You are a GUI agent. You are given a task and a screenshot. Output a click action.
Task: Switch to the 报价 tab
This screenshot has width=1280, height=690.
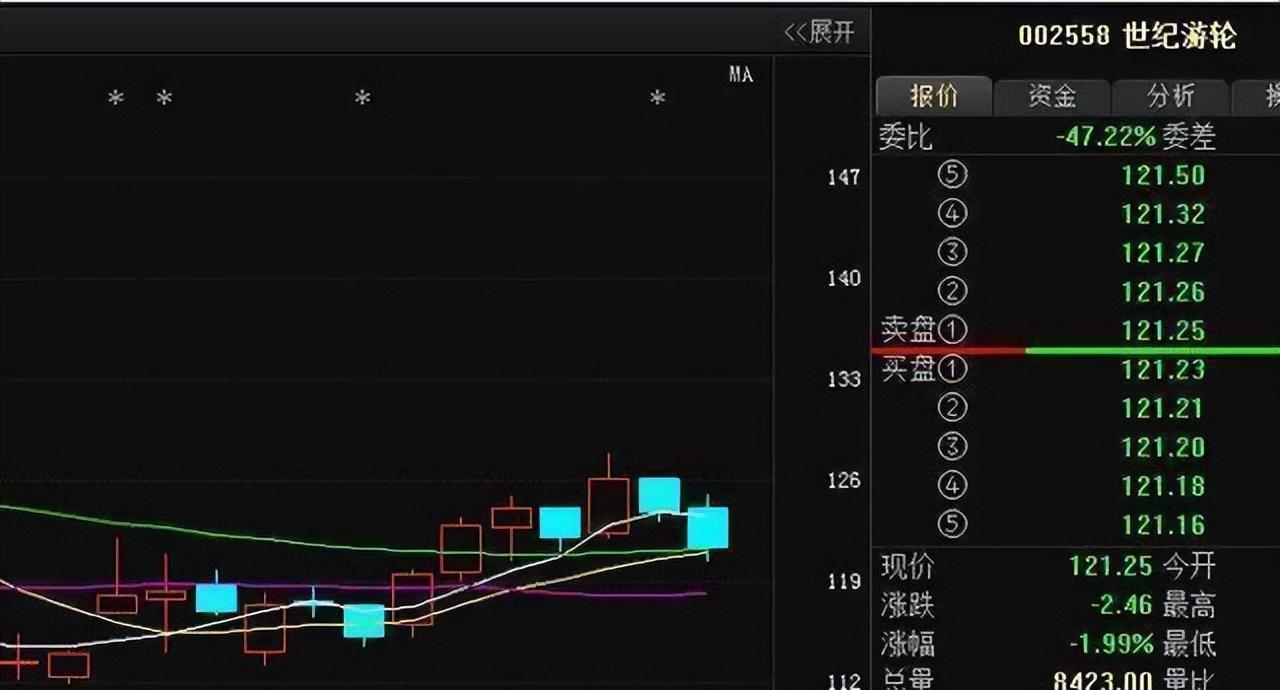pyautogui.click(x=933, y=96)
